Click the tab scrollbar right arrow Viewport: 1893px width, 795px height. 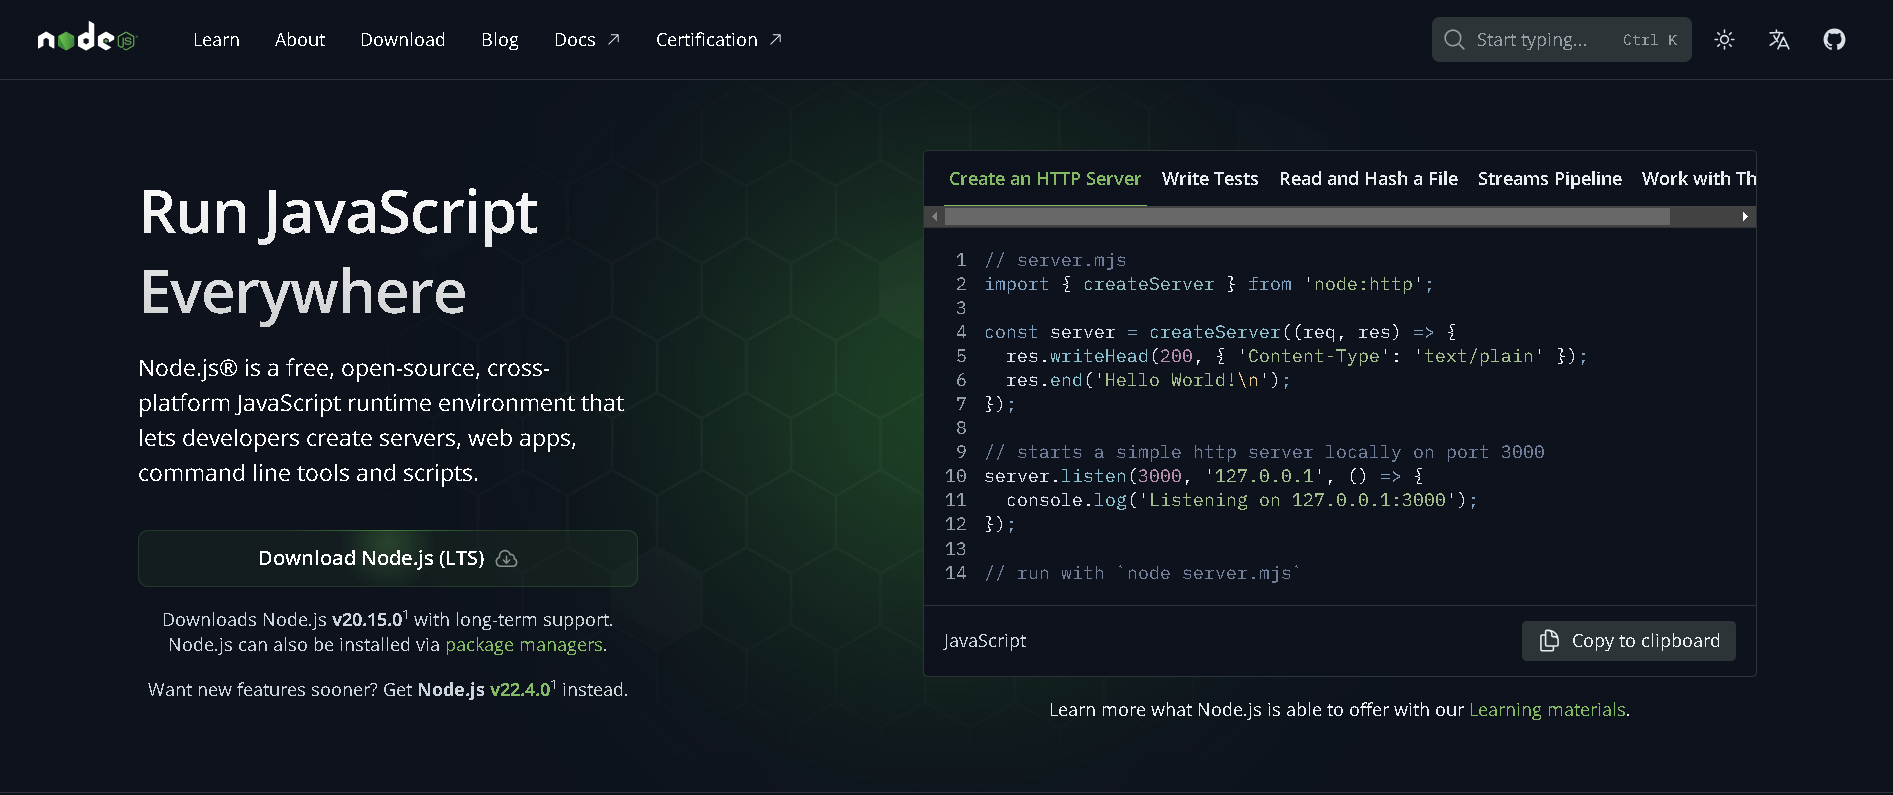[x=1745, y=217]
